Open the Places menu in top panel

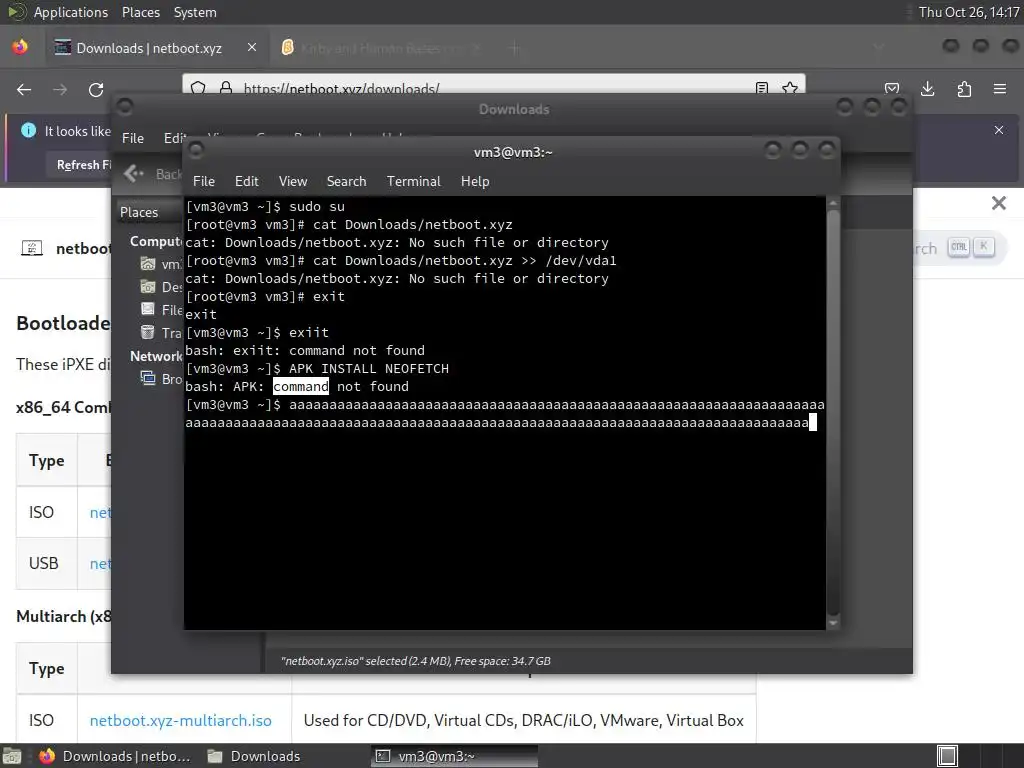pyautogui.click(x=140, y=12)
